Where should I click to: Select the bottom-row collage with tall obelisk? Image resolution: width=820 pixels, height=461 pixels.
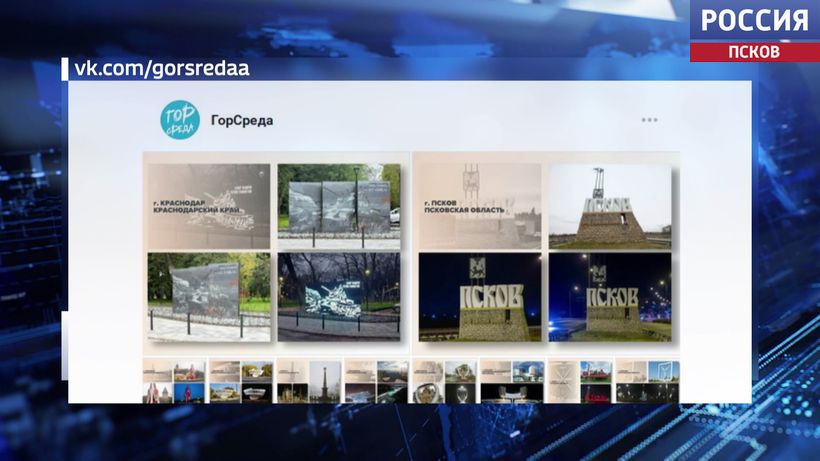tap(309, 381)
